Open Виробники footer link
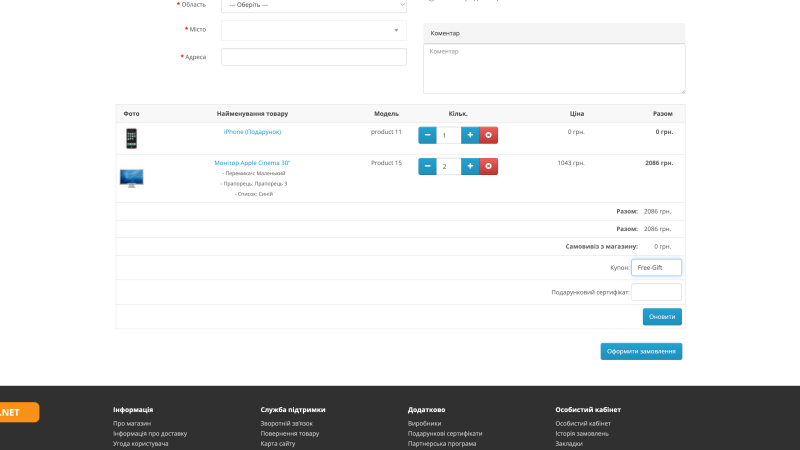Viewport: 800px width, 450px height. pyautogui.click(x=424, y=423)
